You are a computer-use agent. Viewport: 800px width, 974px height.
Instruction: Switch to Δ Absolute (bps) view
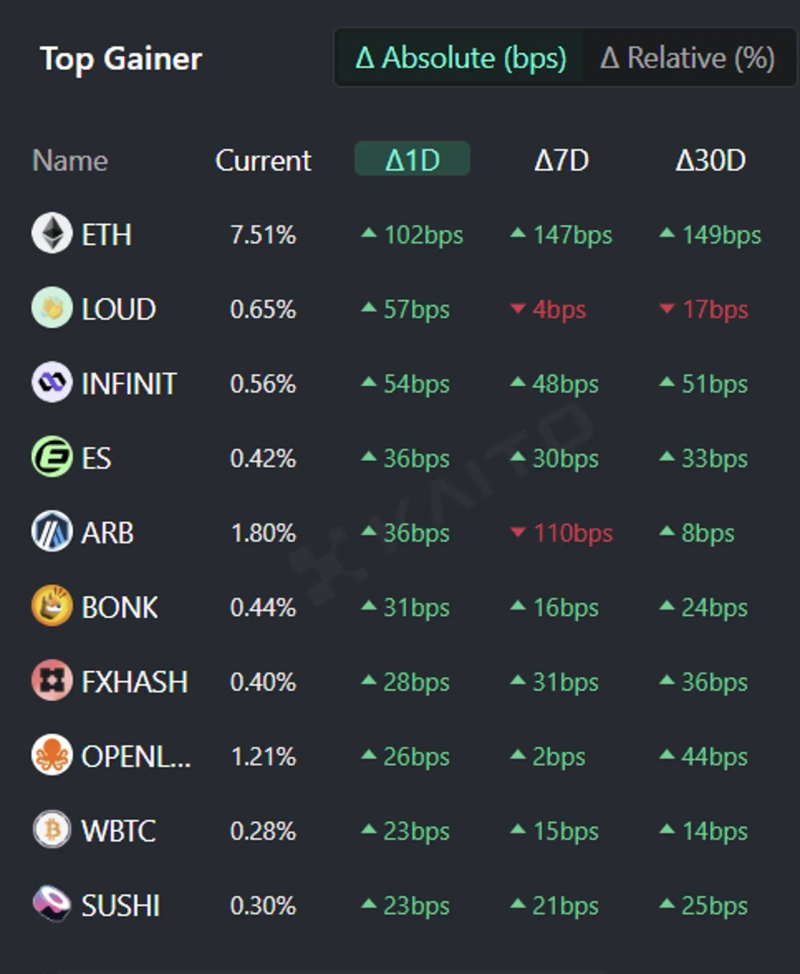(461, 58)
